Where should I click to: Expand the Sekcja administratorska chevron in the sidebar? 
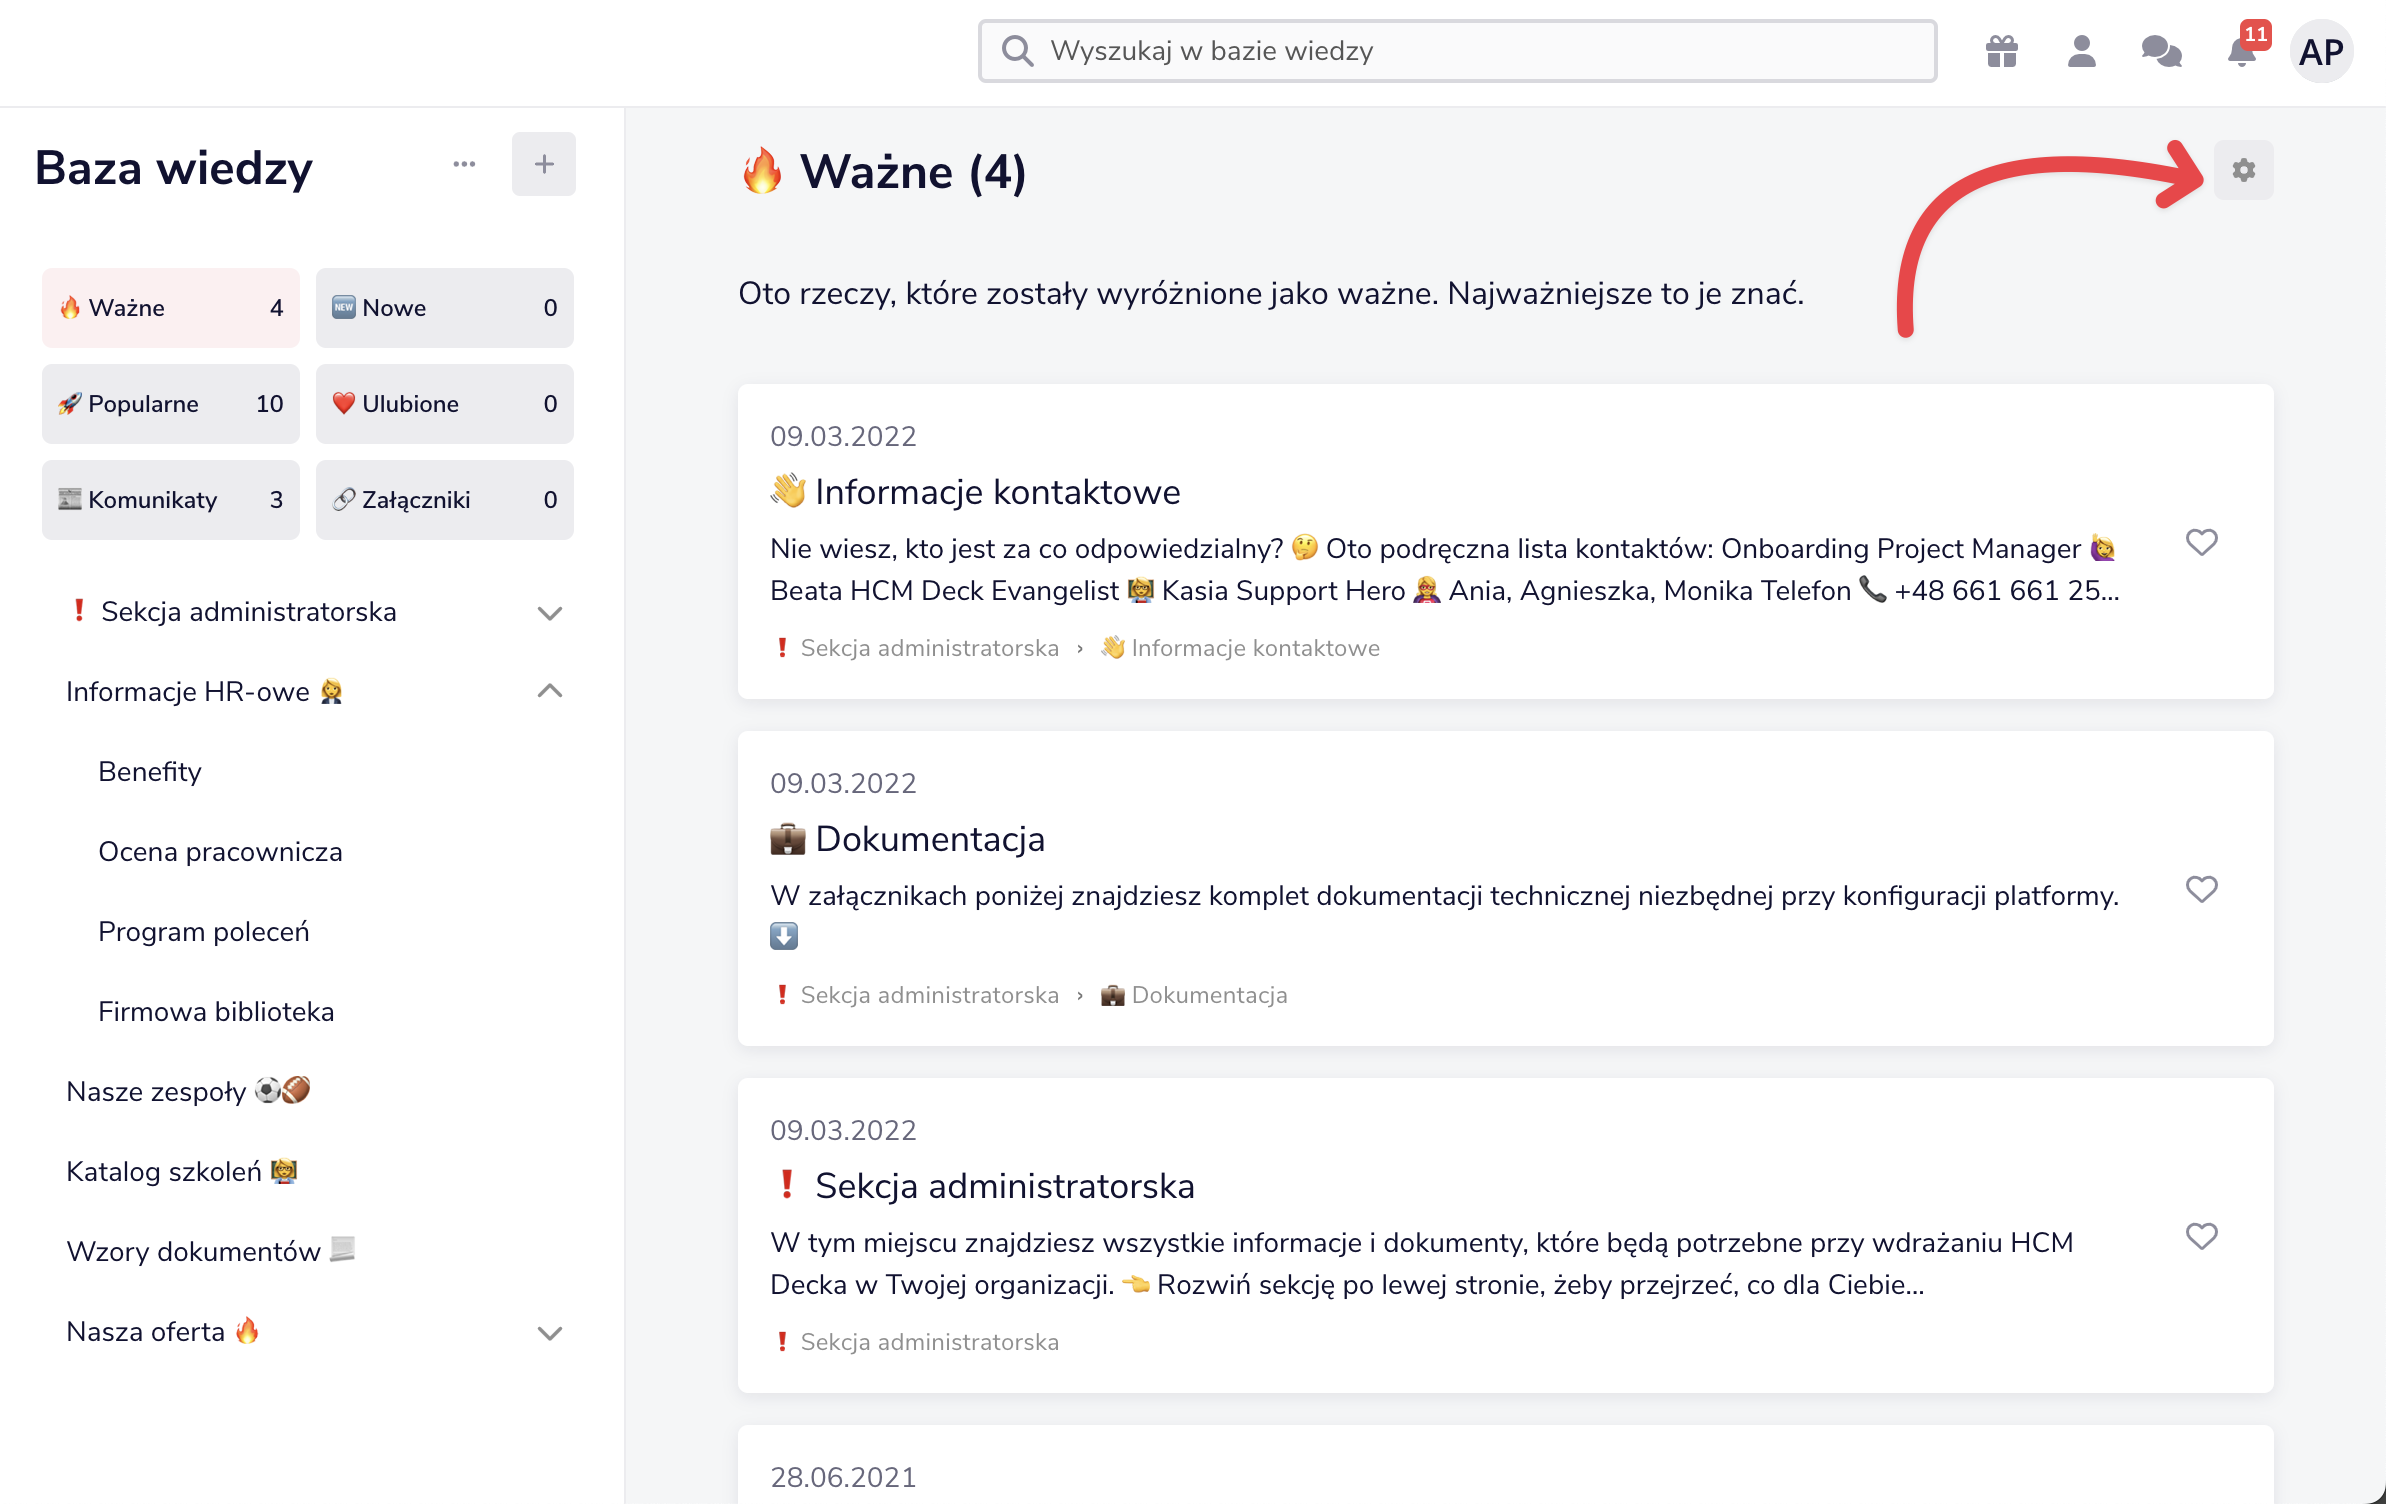(x=550, y=612)
